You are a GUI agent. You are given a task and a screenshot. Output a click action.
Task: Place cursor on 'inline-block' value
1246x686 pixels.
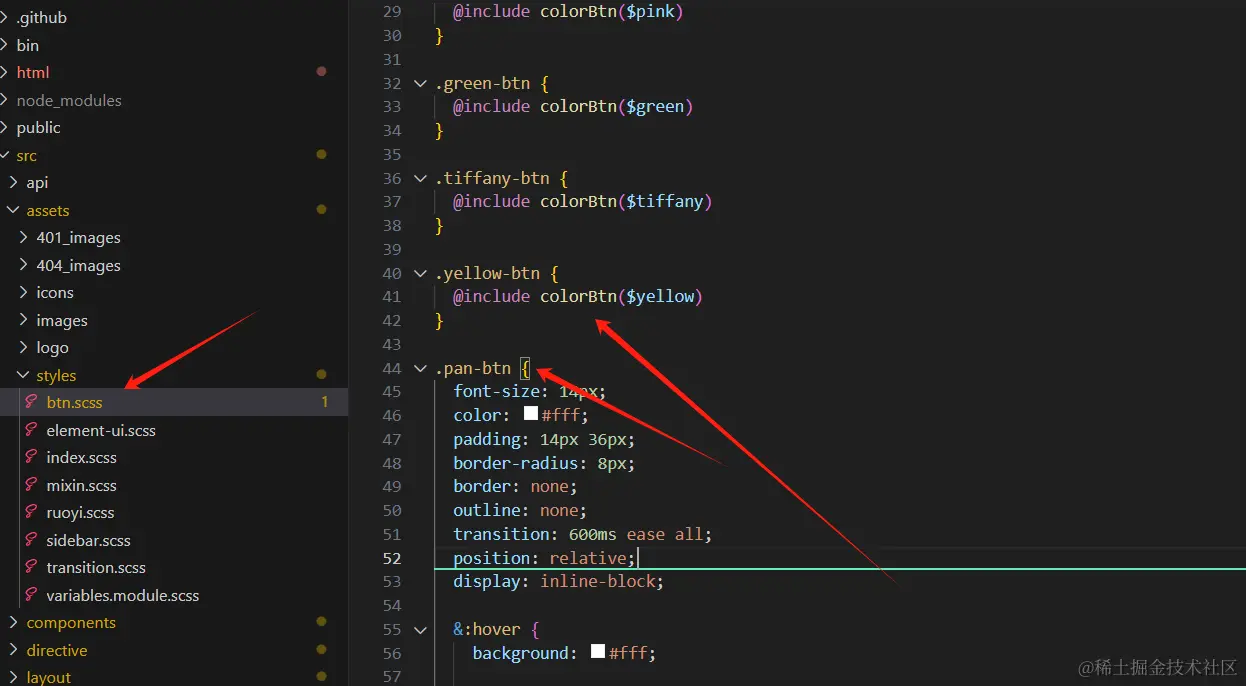[x=598, y=581]
